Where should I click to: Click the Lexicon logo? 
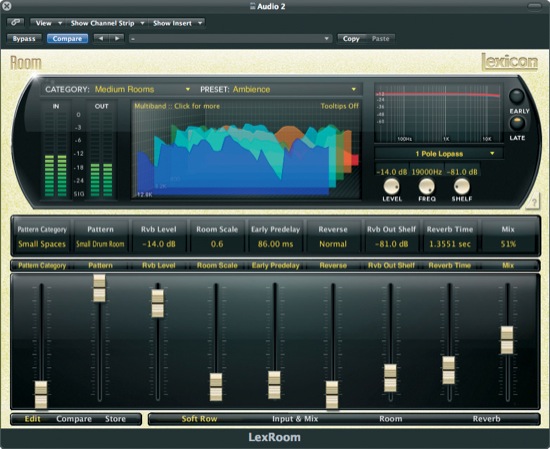pos(510,62)
